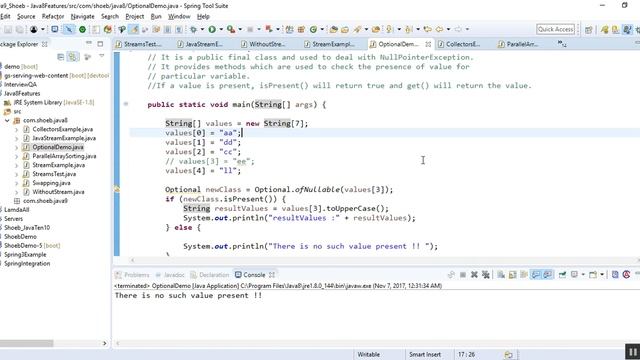Open Package Explorer View Menu triangle
Screen dimensions: 640x360
[102, 57]
